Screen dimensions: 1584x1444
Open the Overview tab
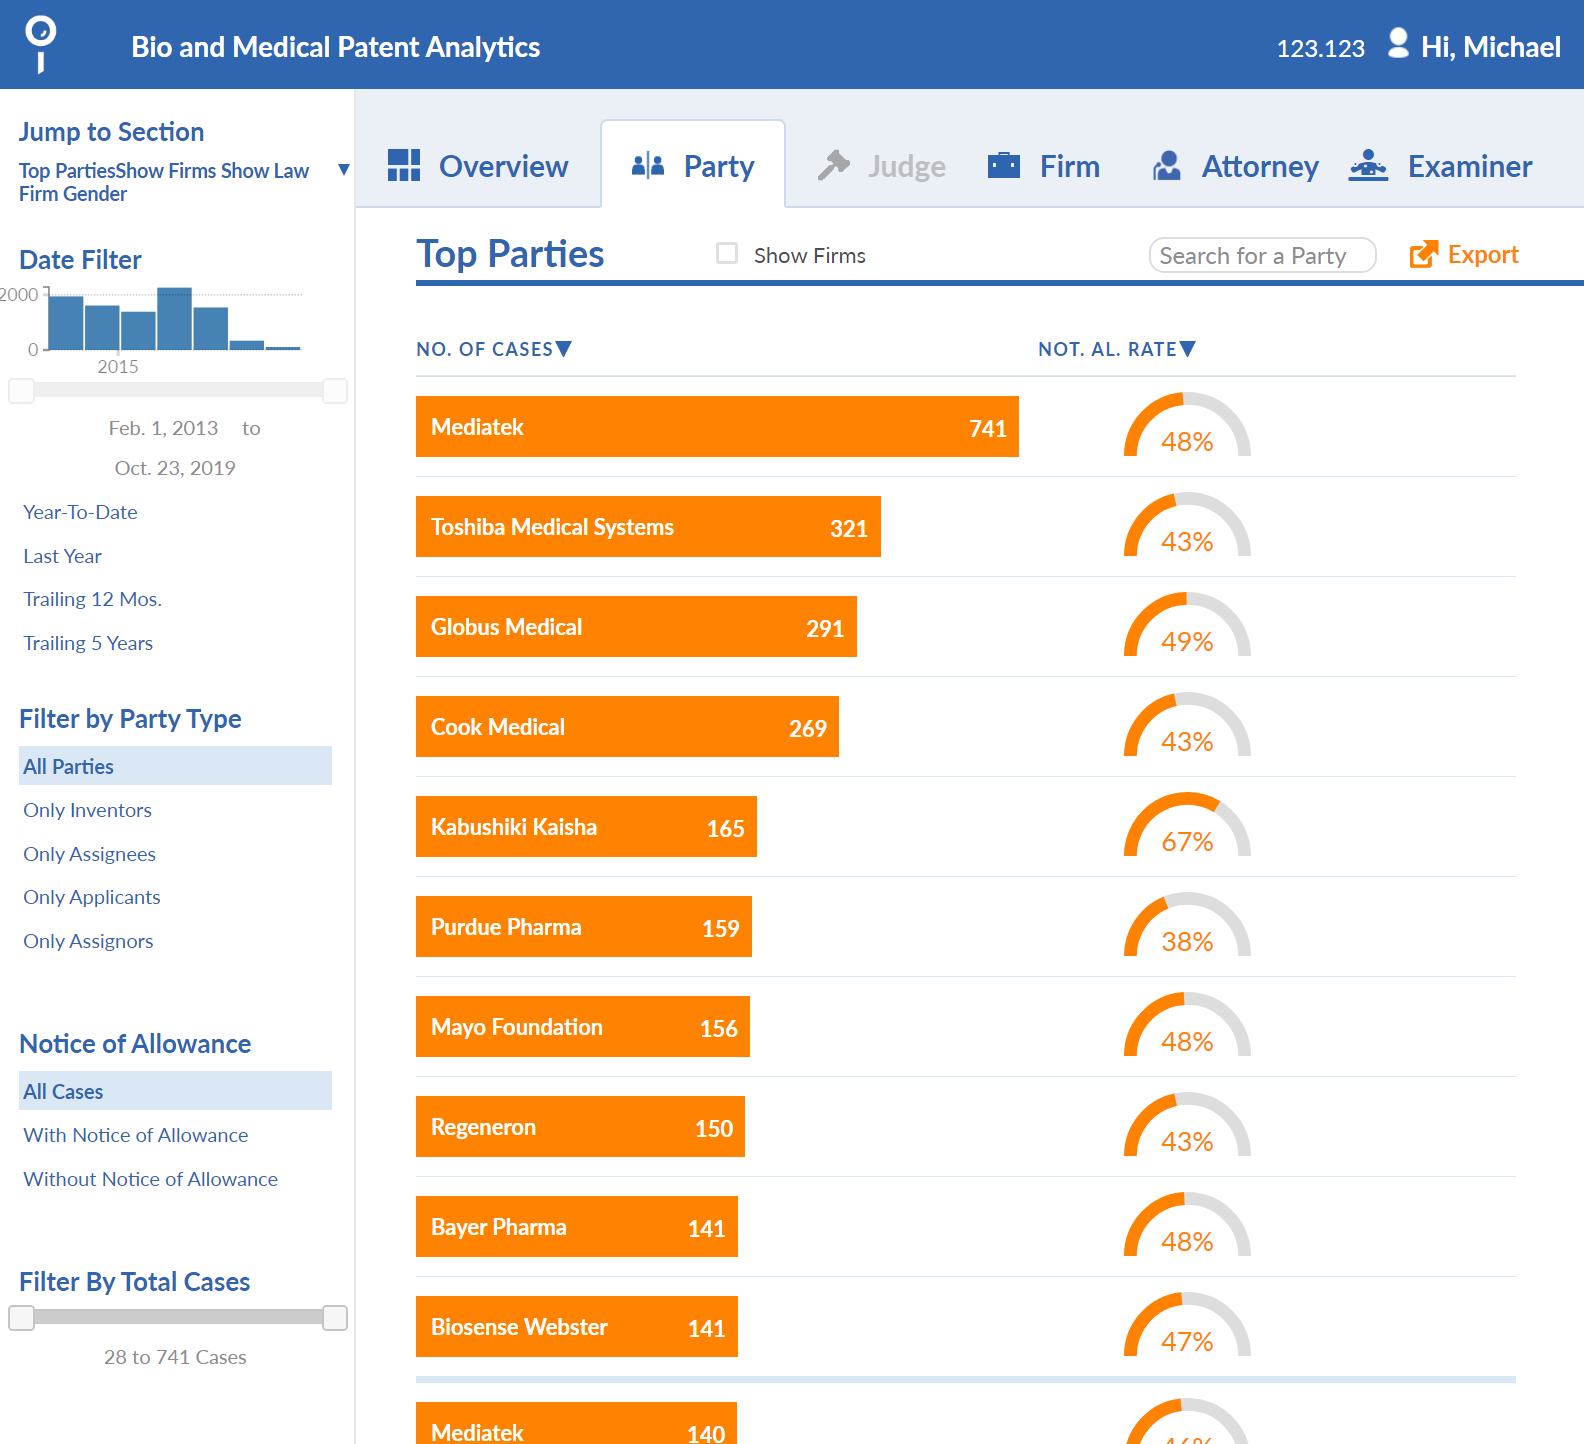coord(478,165)
